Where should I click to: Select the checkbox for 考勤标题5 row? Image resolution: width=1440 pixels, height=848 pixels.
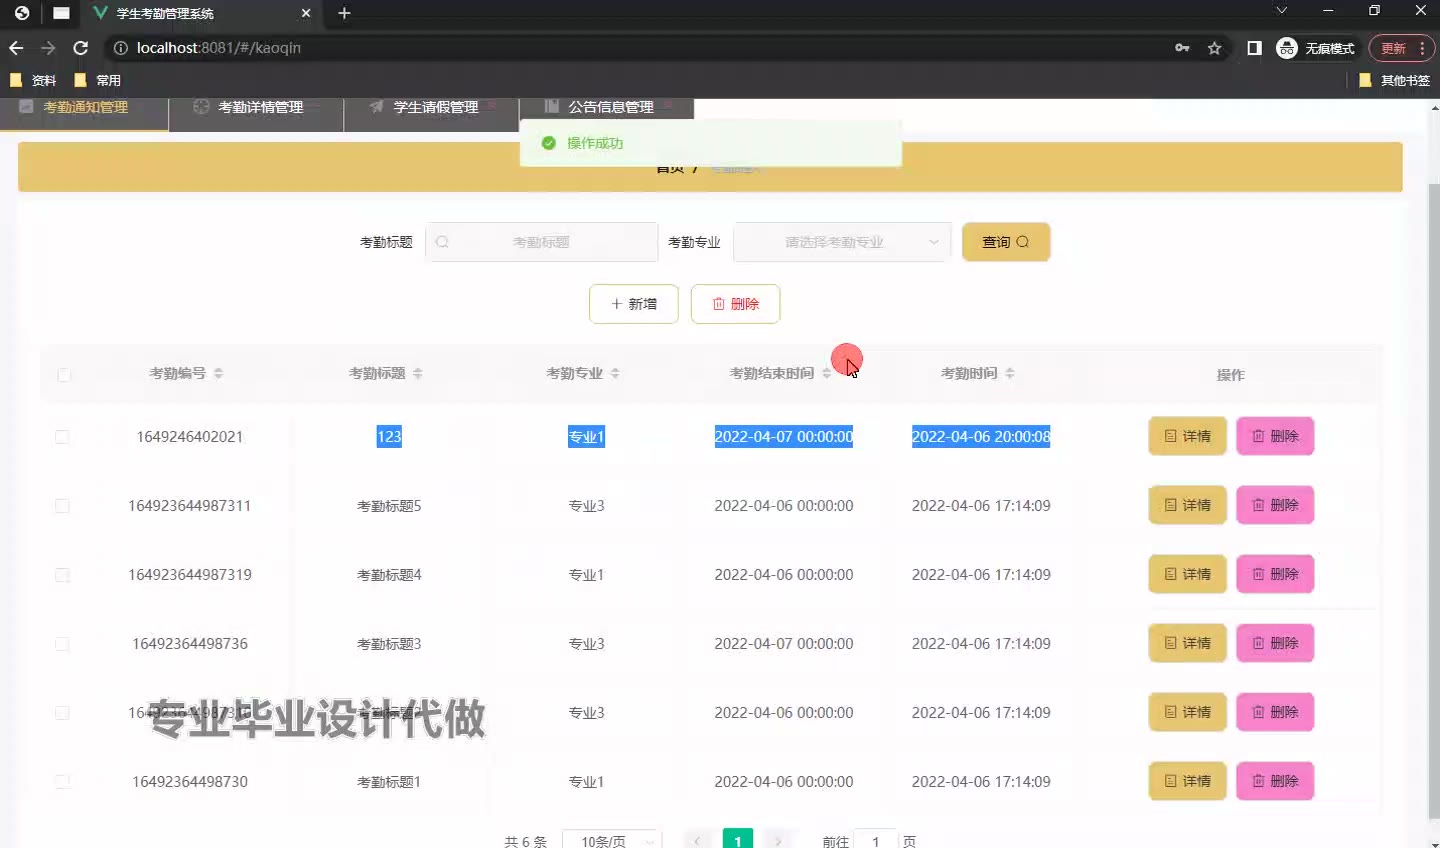tap(62, 506)
